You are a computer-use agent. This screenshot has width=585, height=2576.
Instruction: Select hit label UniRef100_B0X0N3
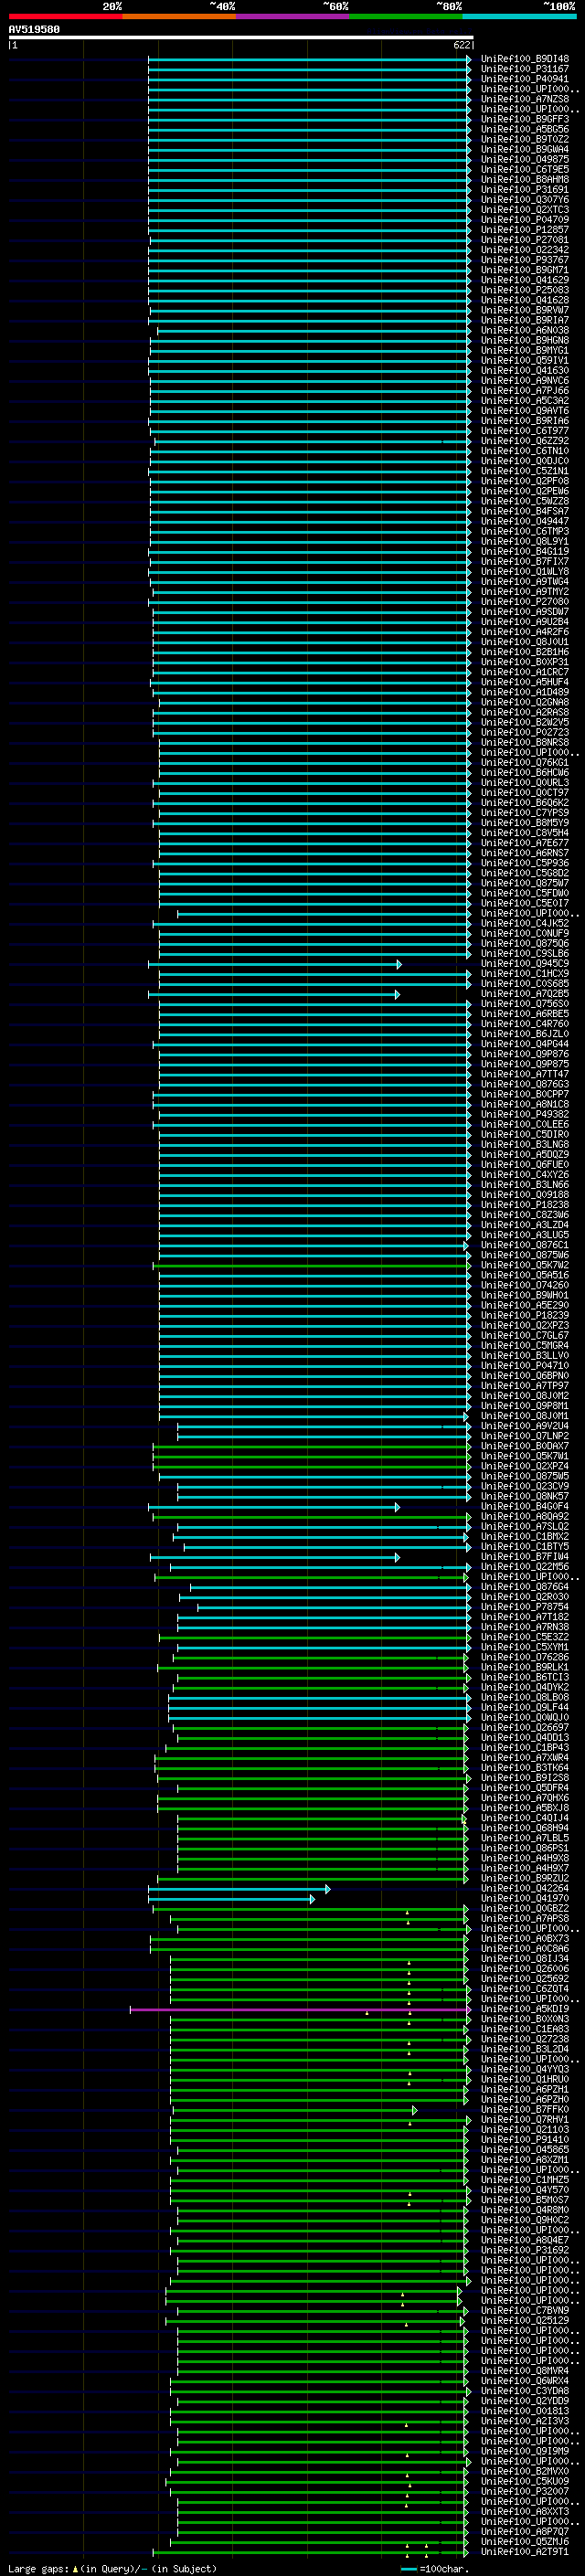tap(525, 2018)
